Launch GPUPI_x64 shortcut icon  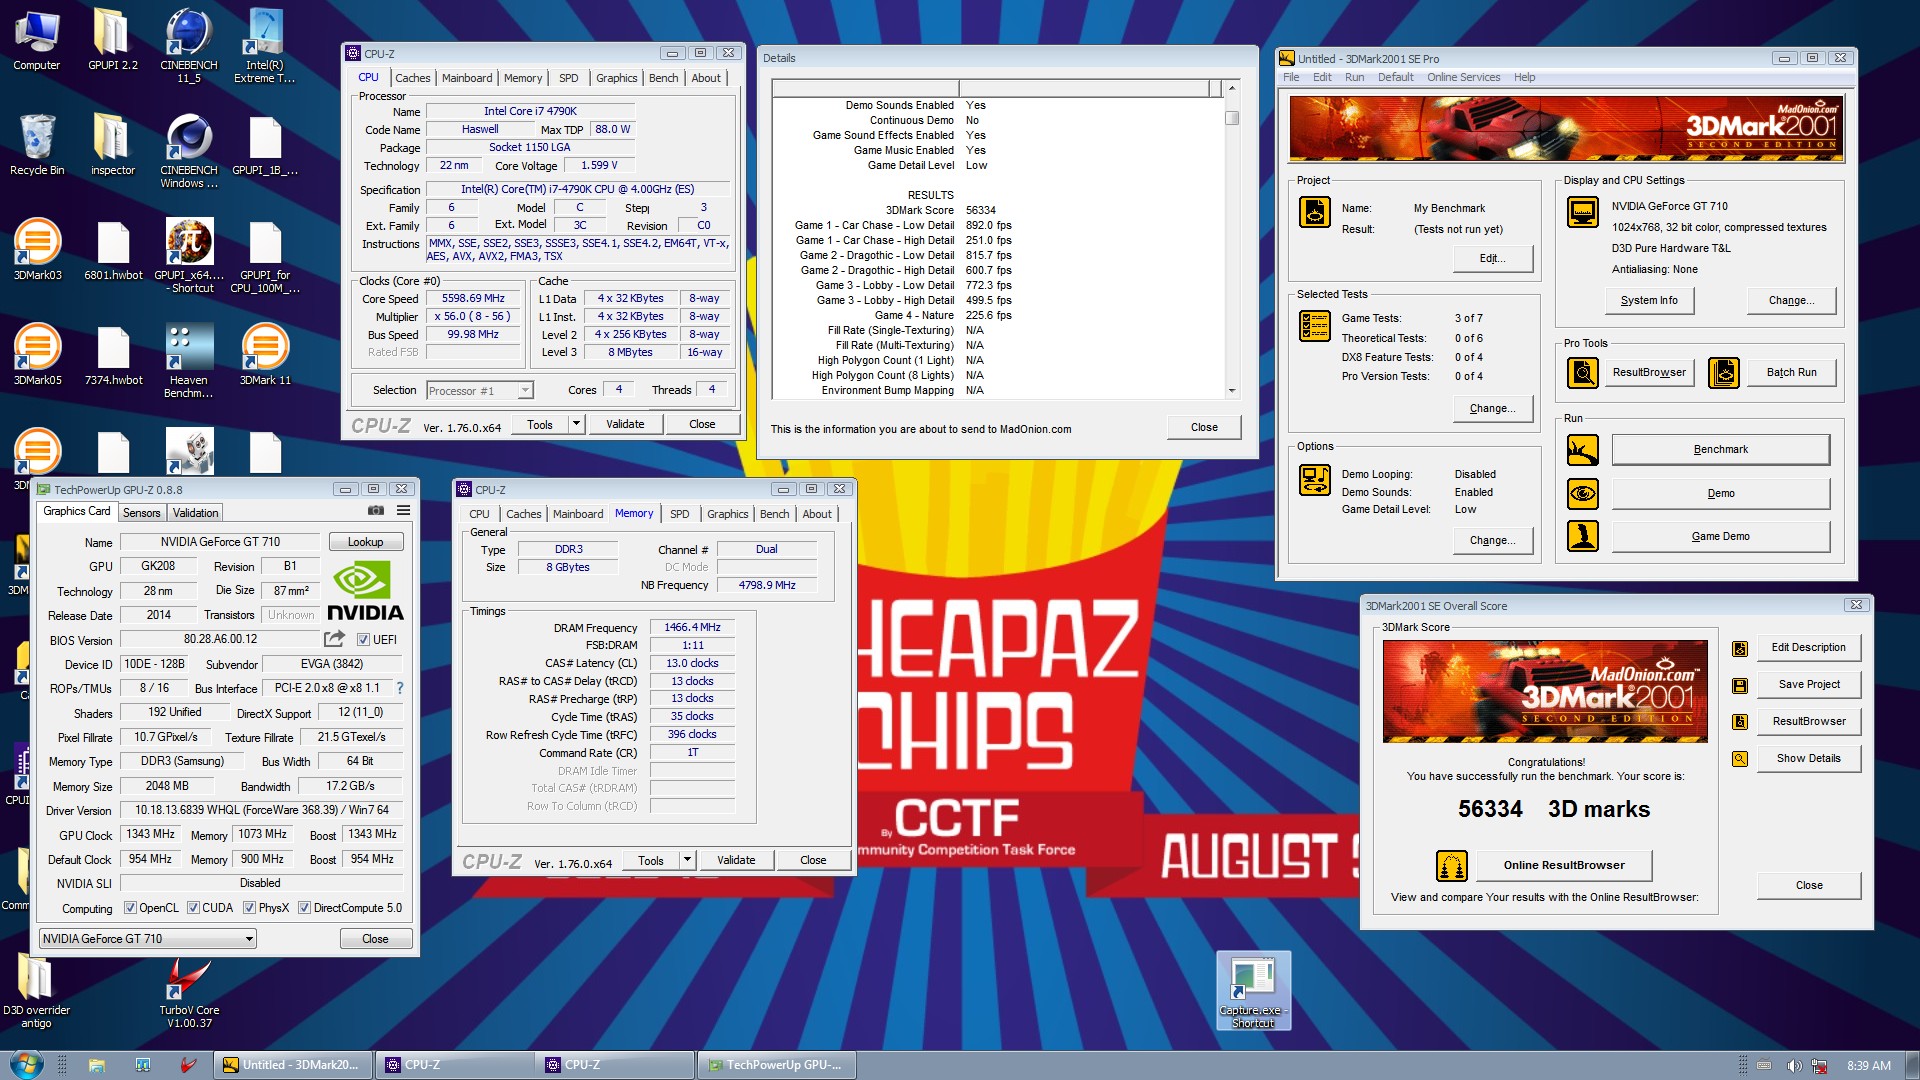(x=189, y=256)
